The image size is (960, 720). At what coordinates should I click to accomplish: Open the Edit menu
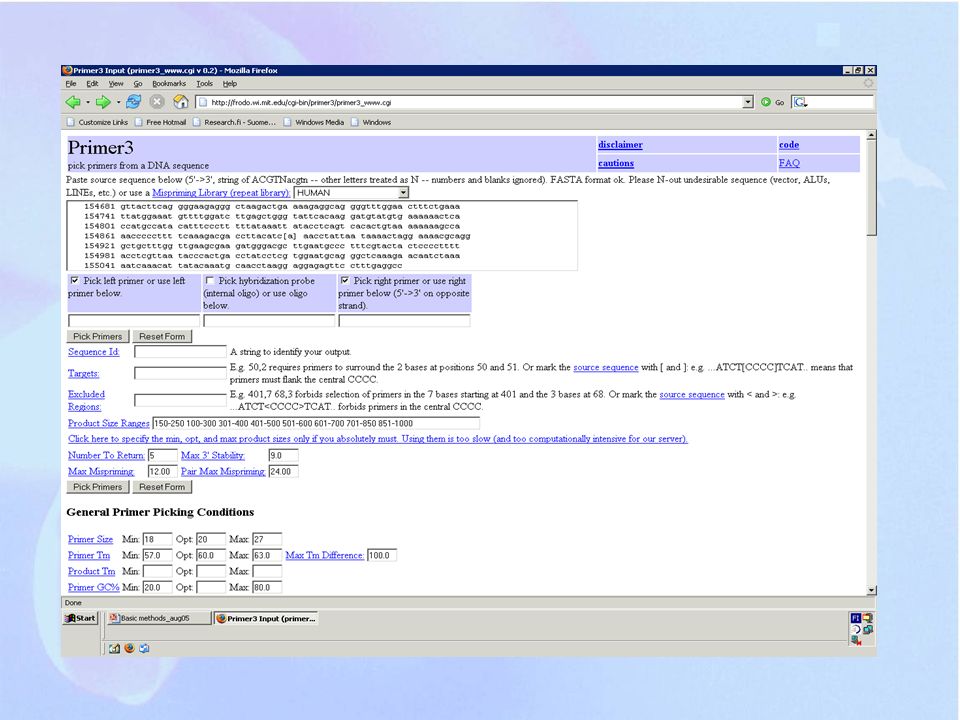(x=92, y=84)
